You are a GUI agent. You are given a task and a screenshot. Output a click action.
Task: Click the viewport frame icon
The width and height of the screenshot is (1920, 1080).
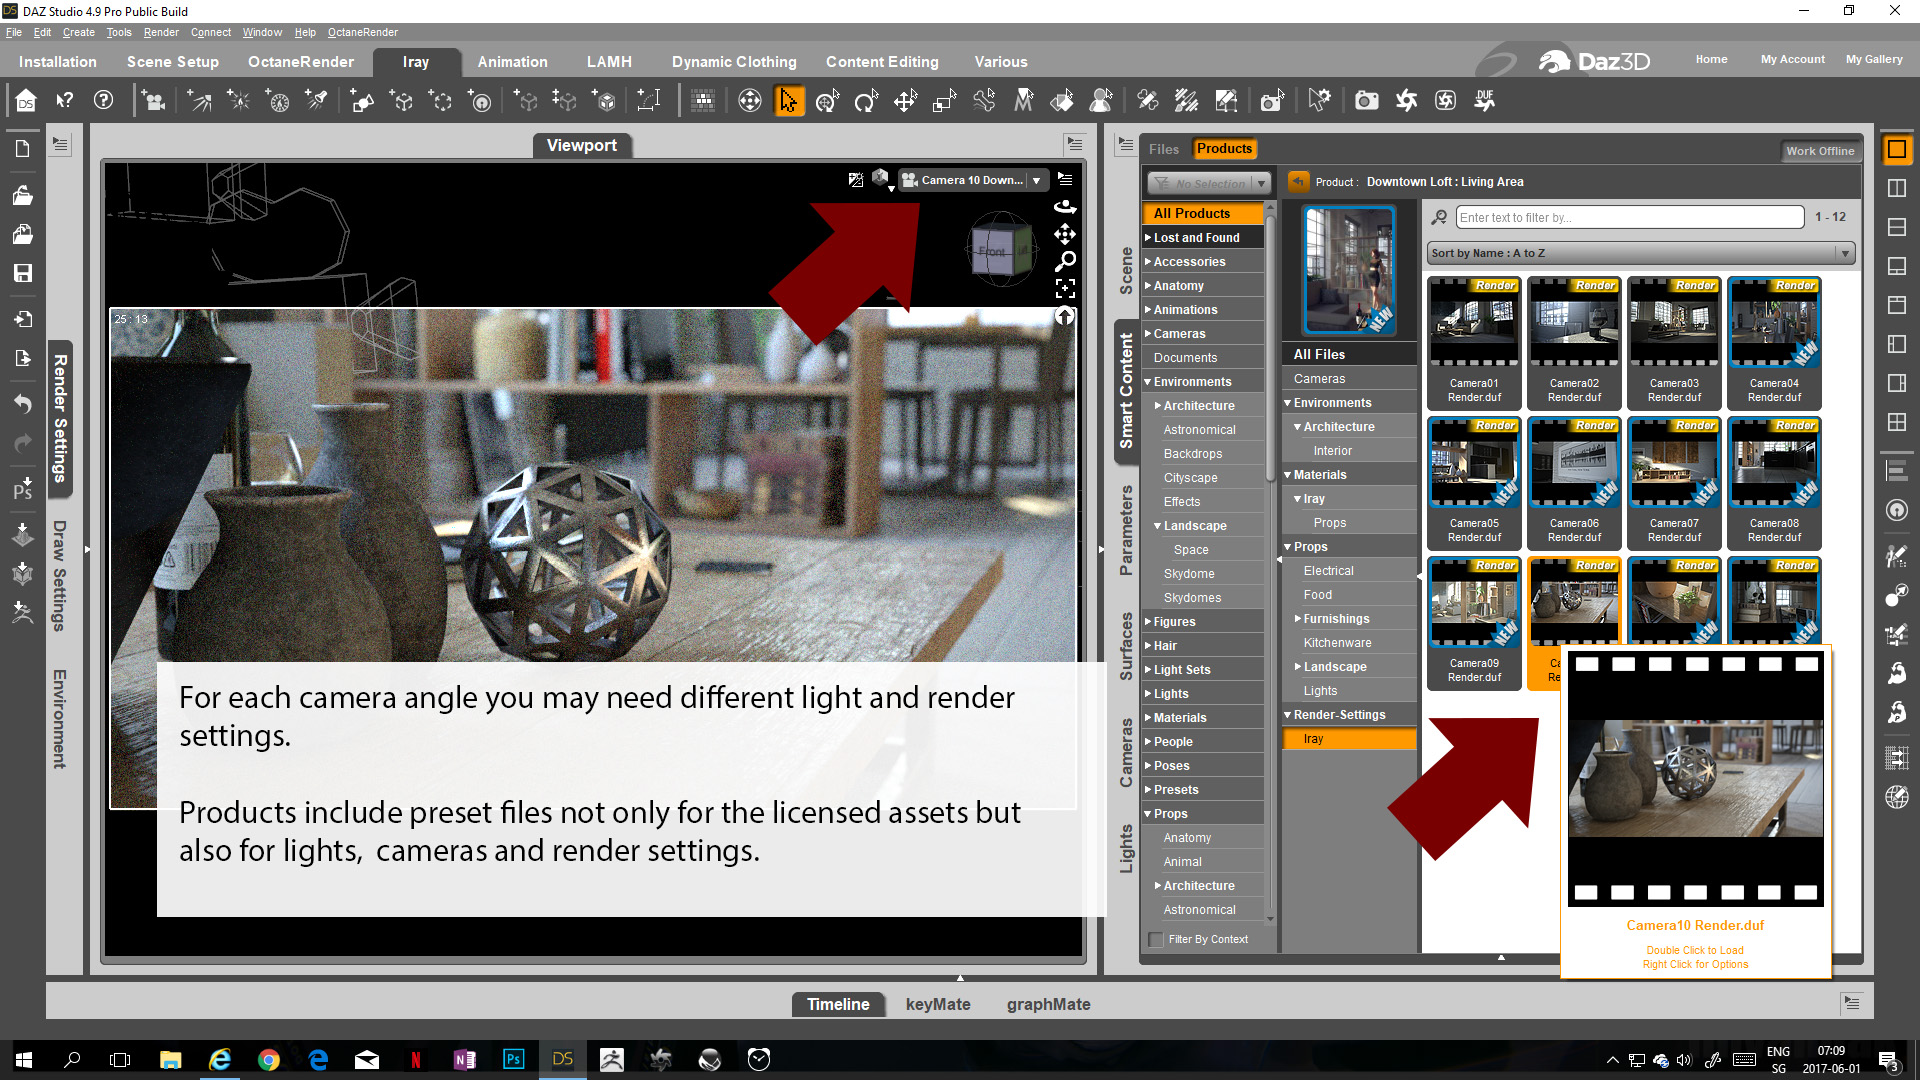[1065, 289]
